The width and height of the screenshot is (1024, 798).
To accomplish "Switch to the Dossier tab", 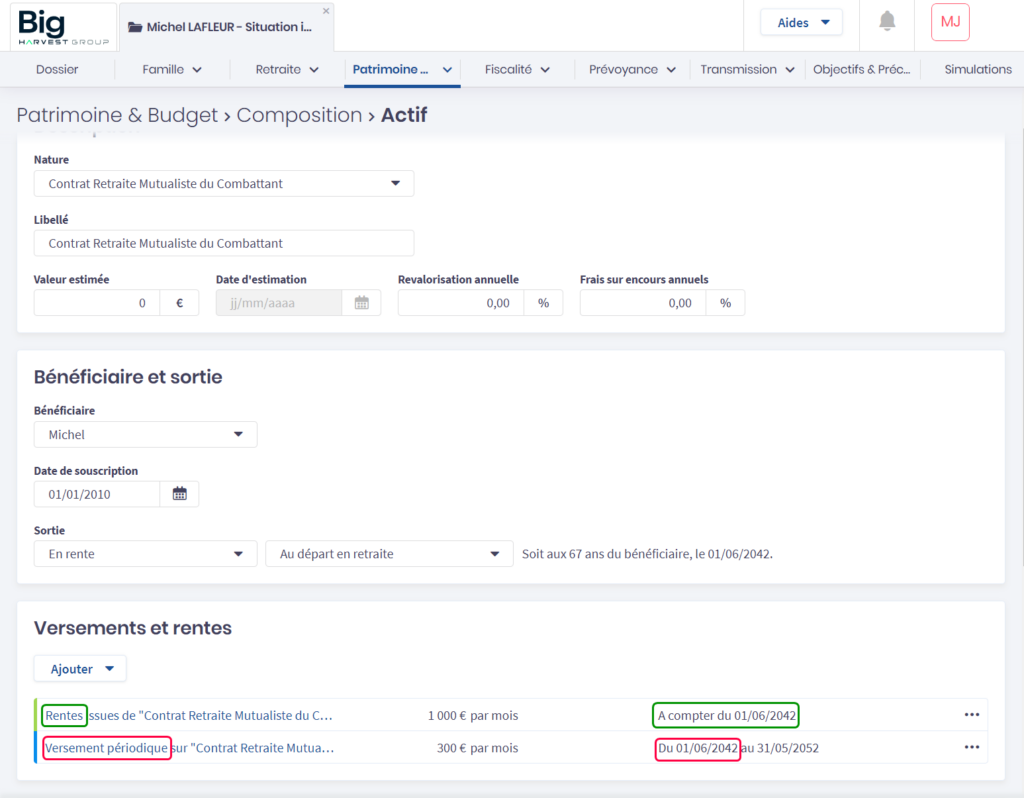I will tap(57, 70).
